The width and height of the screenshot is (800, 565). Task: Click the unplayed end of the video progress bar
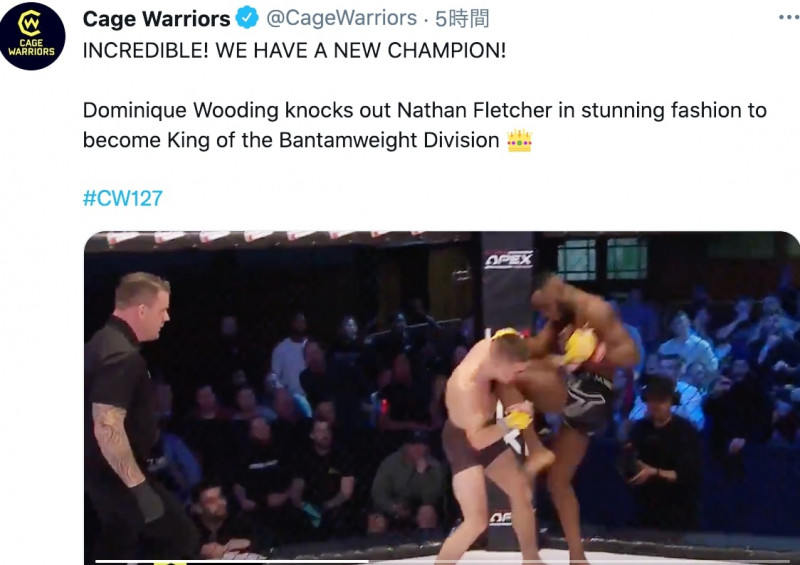579,561
